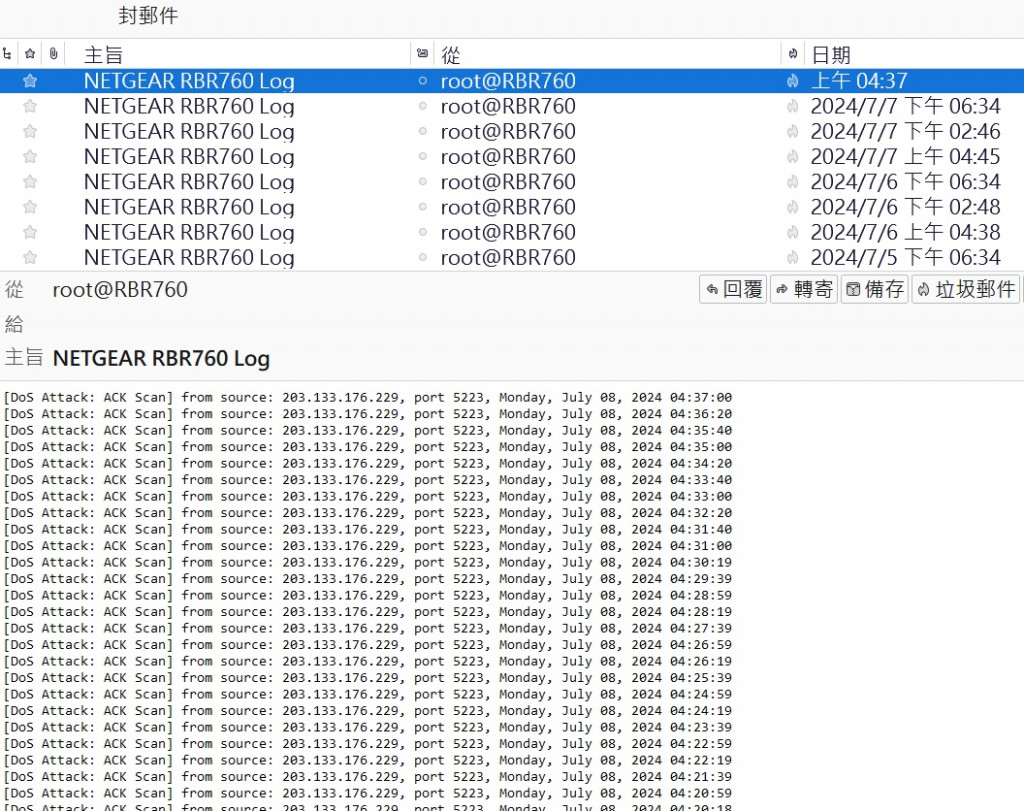Click the 垃圾郵件 junk button

click(966, 289)
